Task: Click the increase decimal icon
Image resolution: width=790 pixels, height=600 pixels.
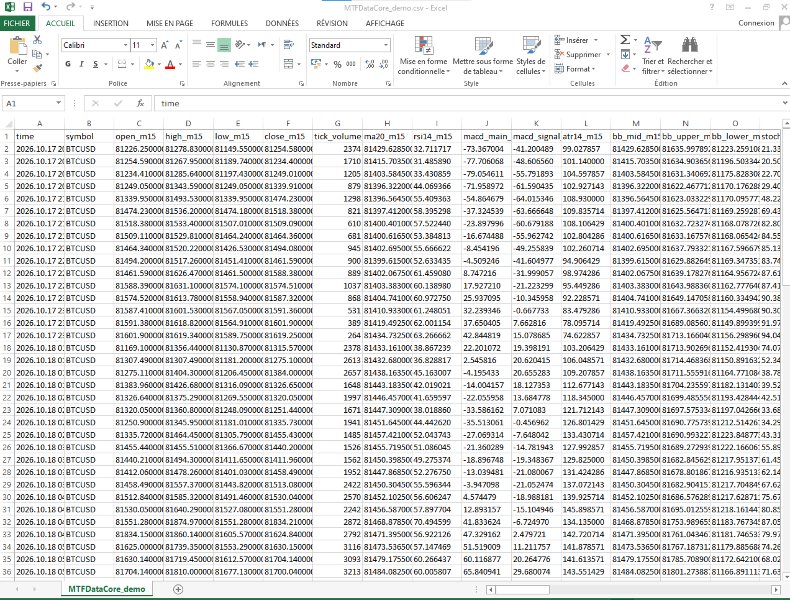Action: [370, 64]
